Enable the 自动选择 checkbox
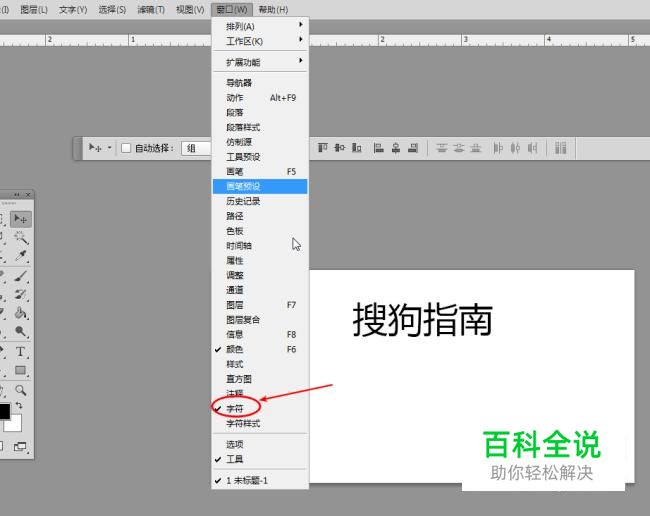This screenshot has width=650, height=516. click(x=126, y=148)
